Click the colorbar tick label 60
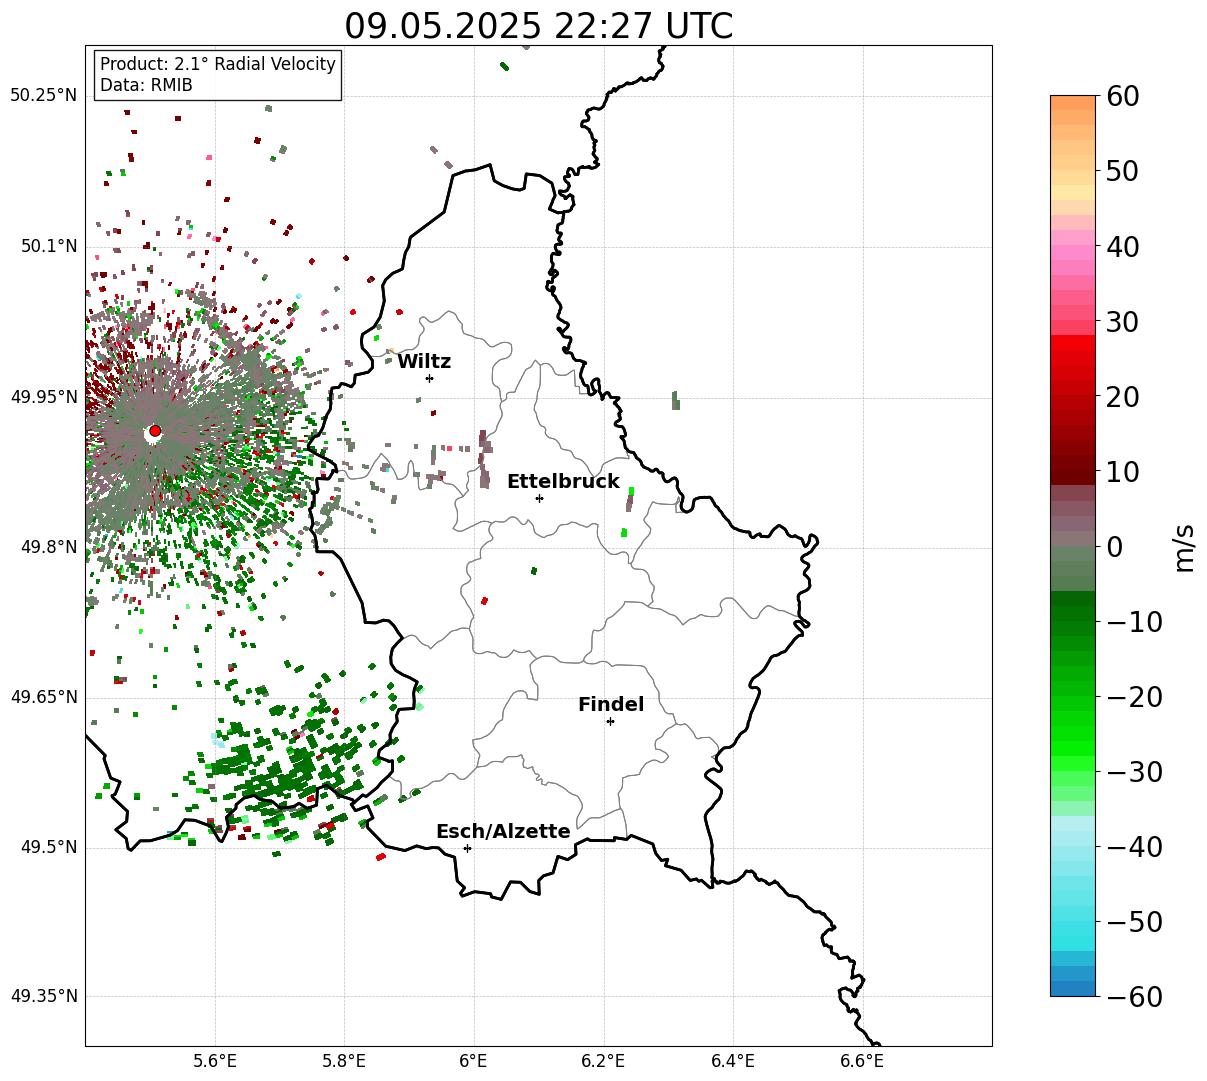 [1123, 97]
